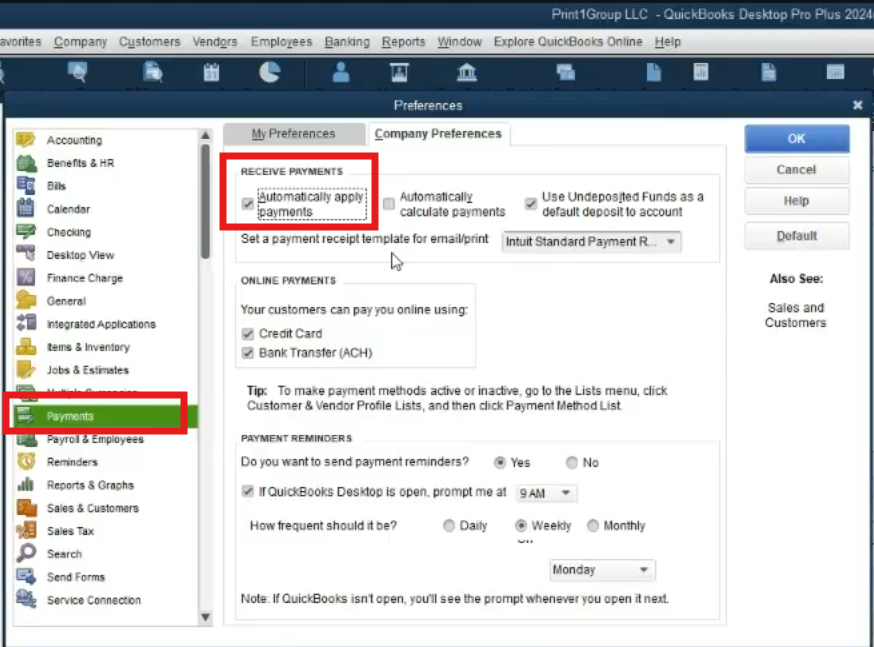Choose the Calendar preference icon

pos(26,208)
